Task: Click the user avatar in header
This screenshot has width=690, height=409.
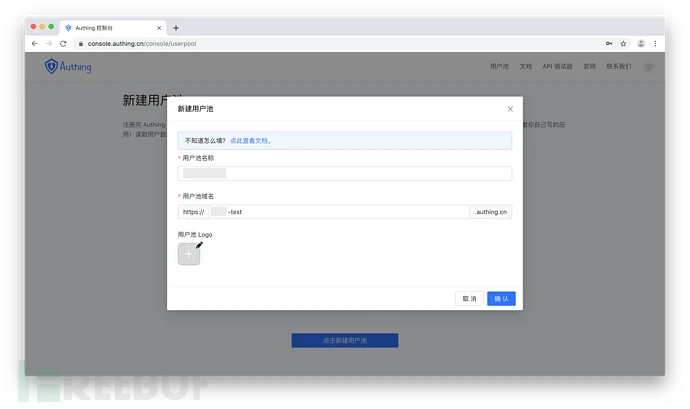Action: click(649, 67)
